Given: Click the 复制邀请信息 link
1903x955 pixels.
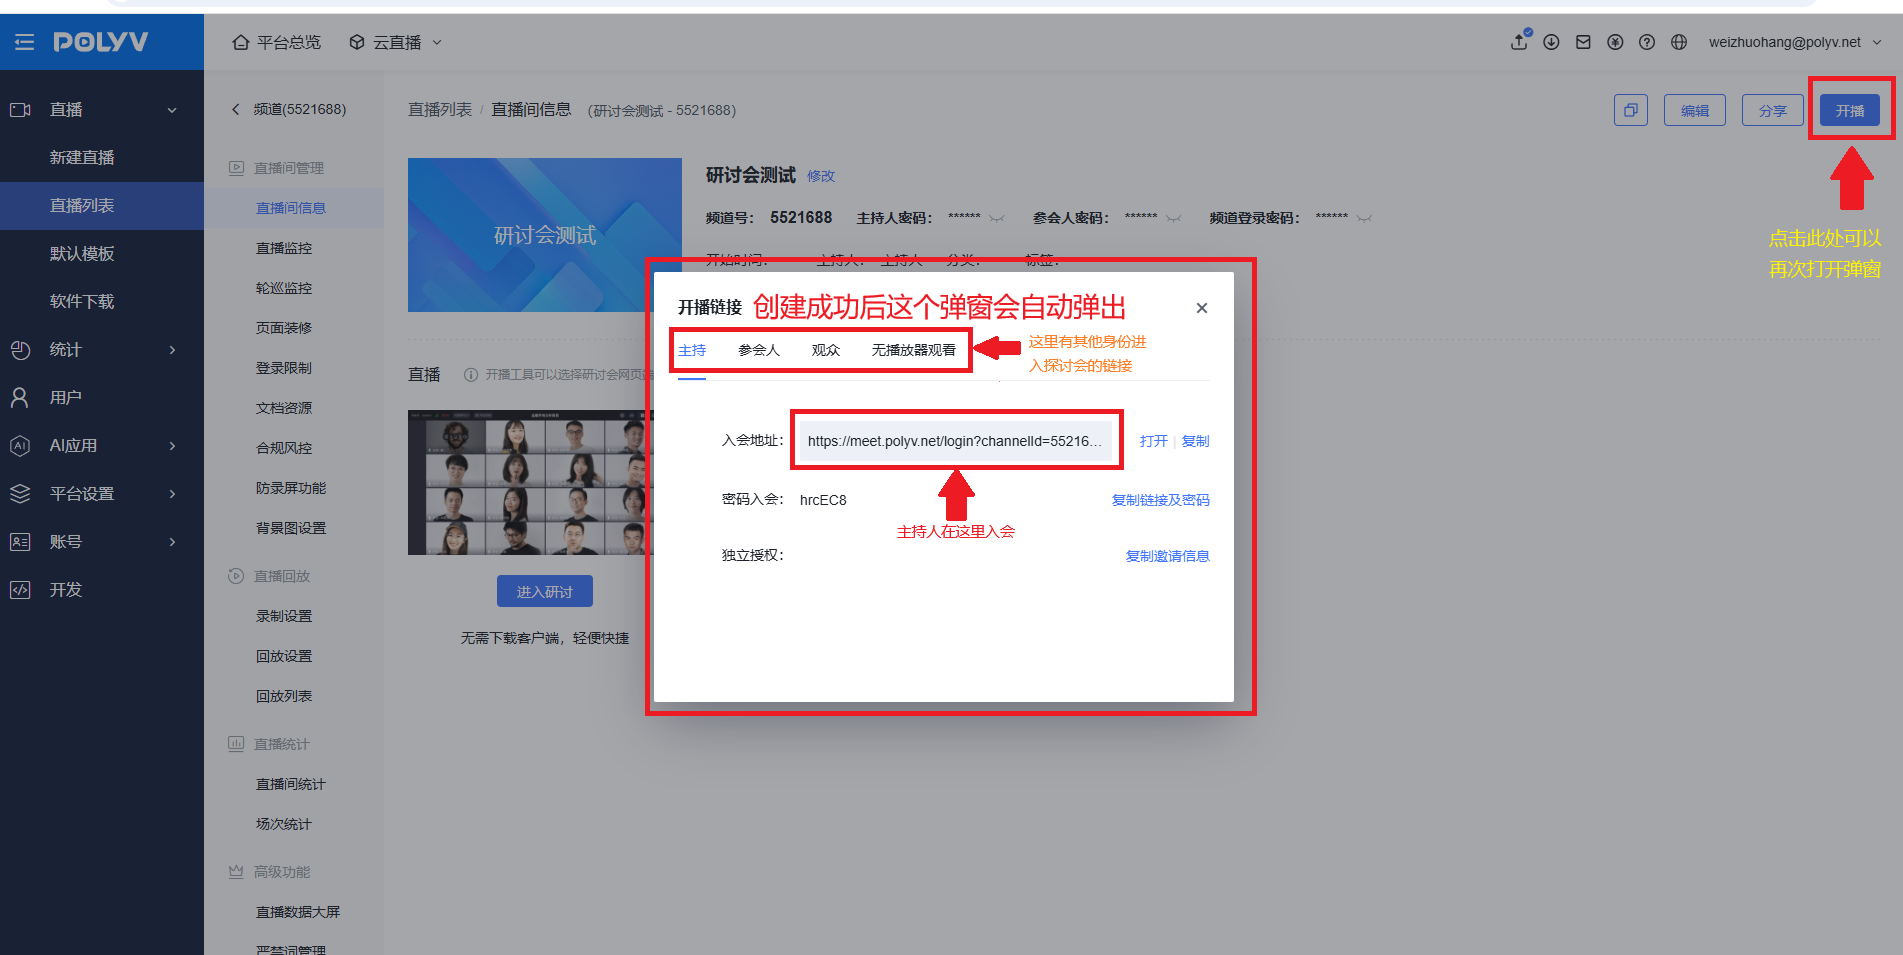Looking at the screenshot, I should [x=1168, y=556].
